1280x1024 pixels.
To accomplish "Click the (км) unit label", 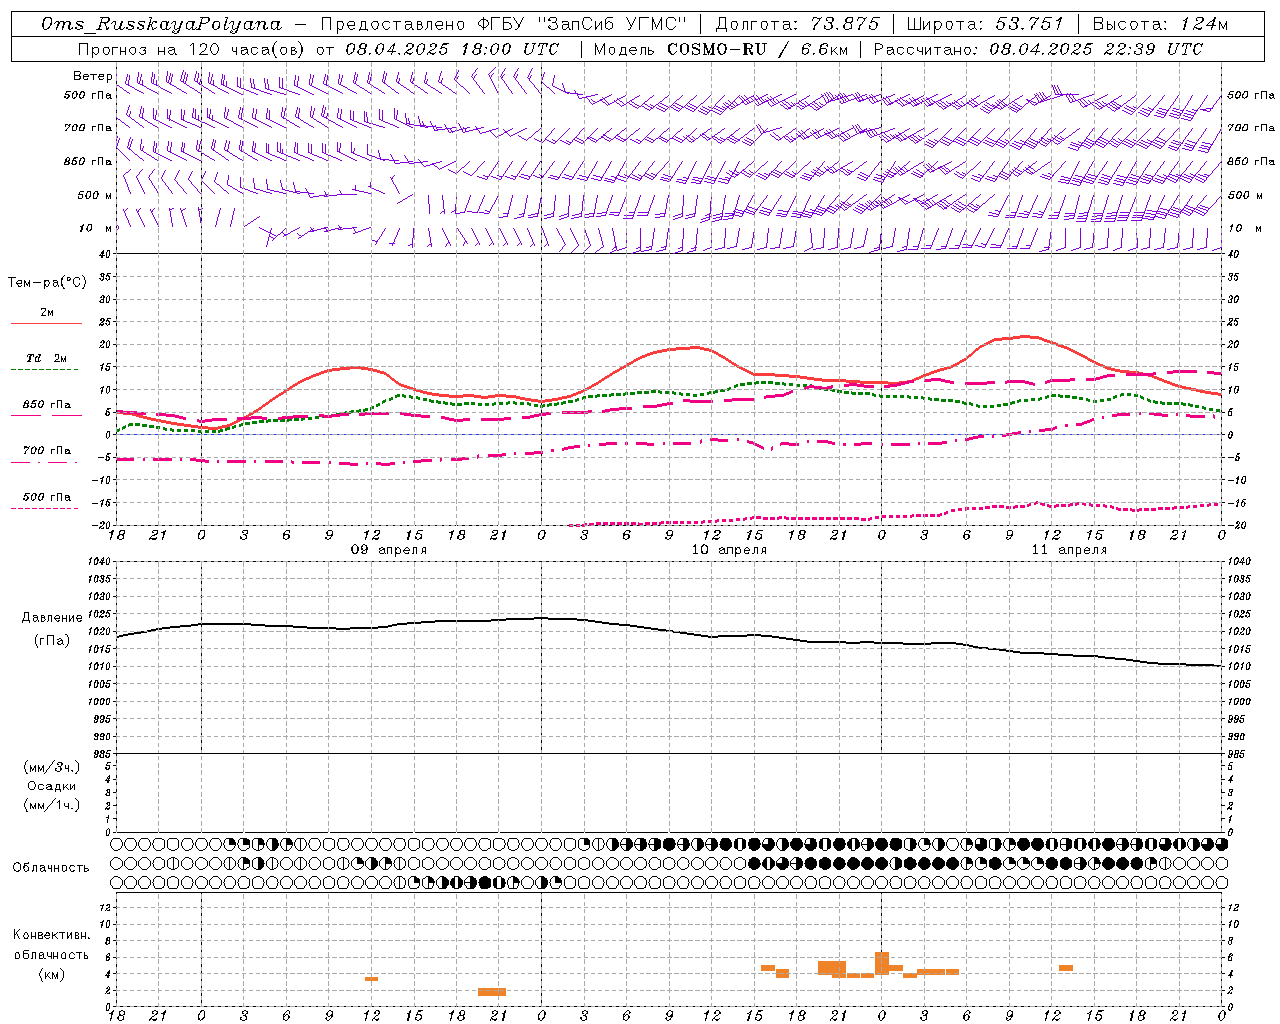I will (52, 974).
